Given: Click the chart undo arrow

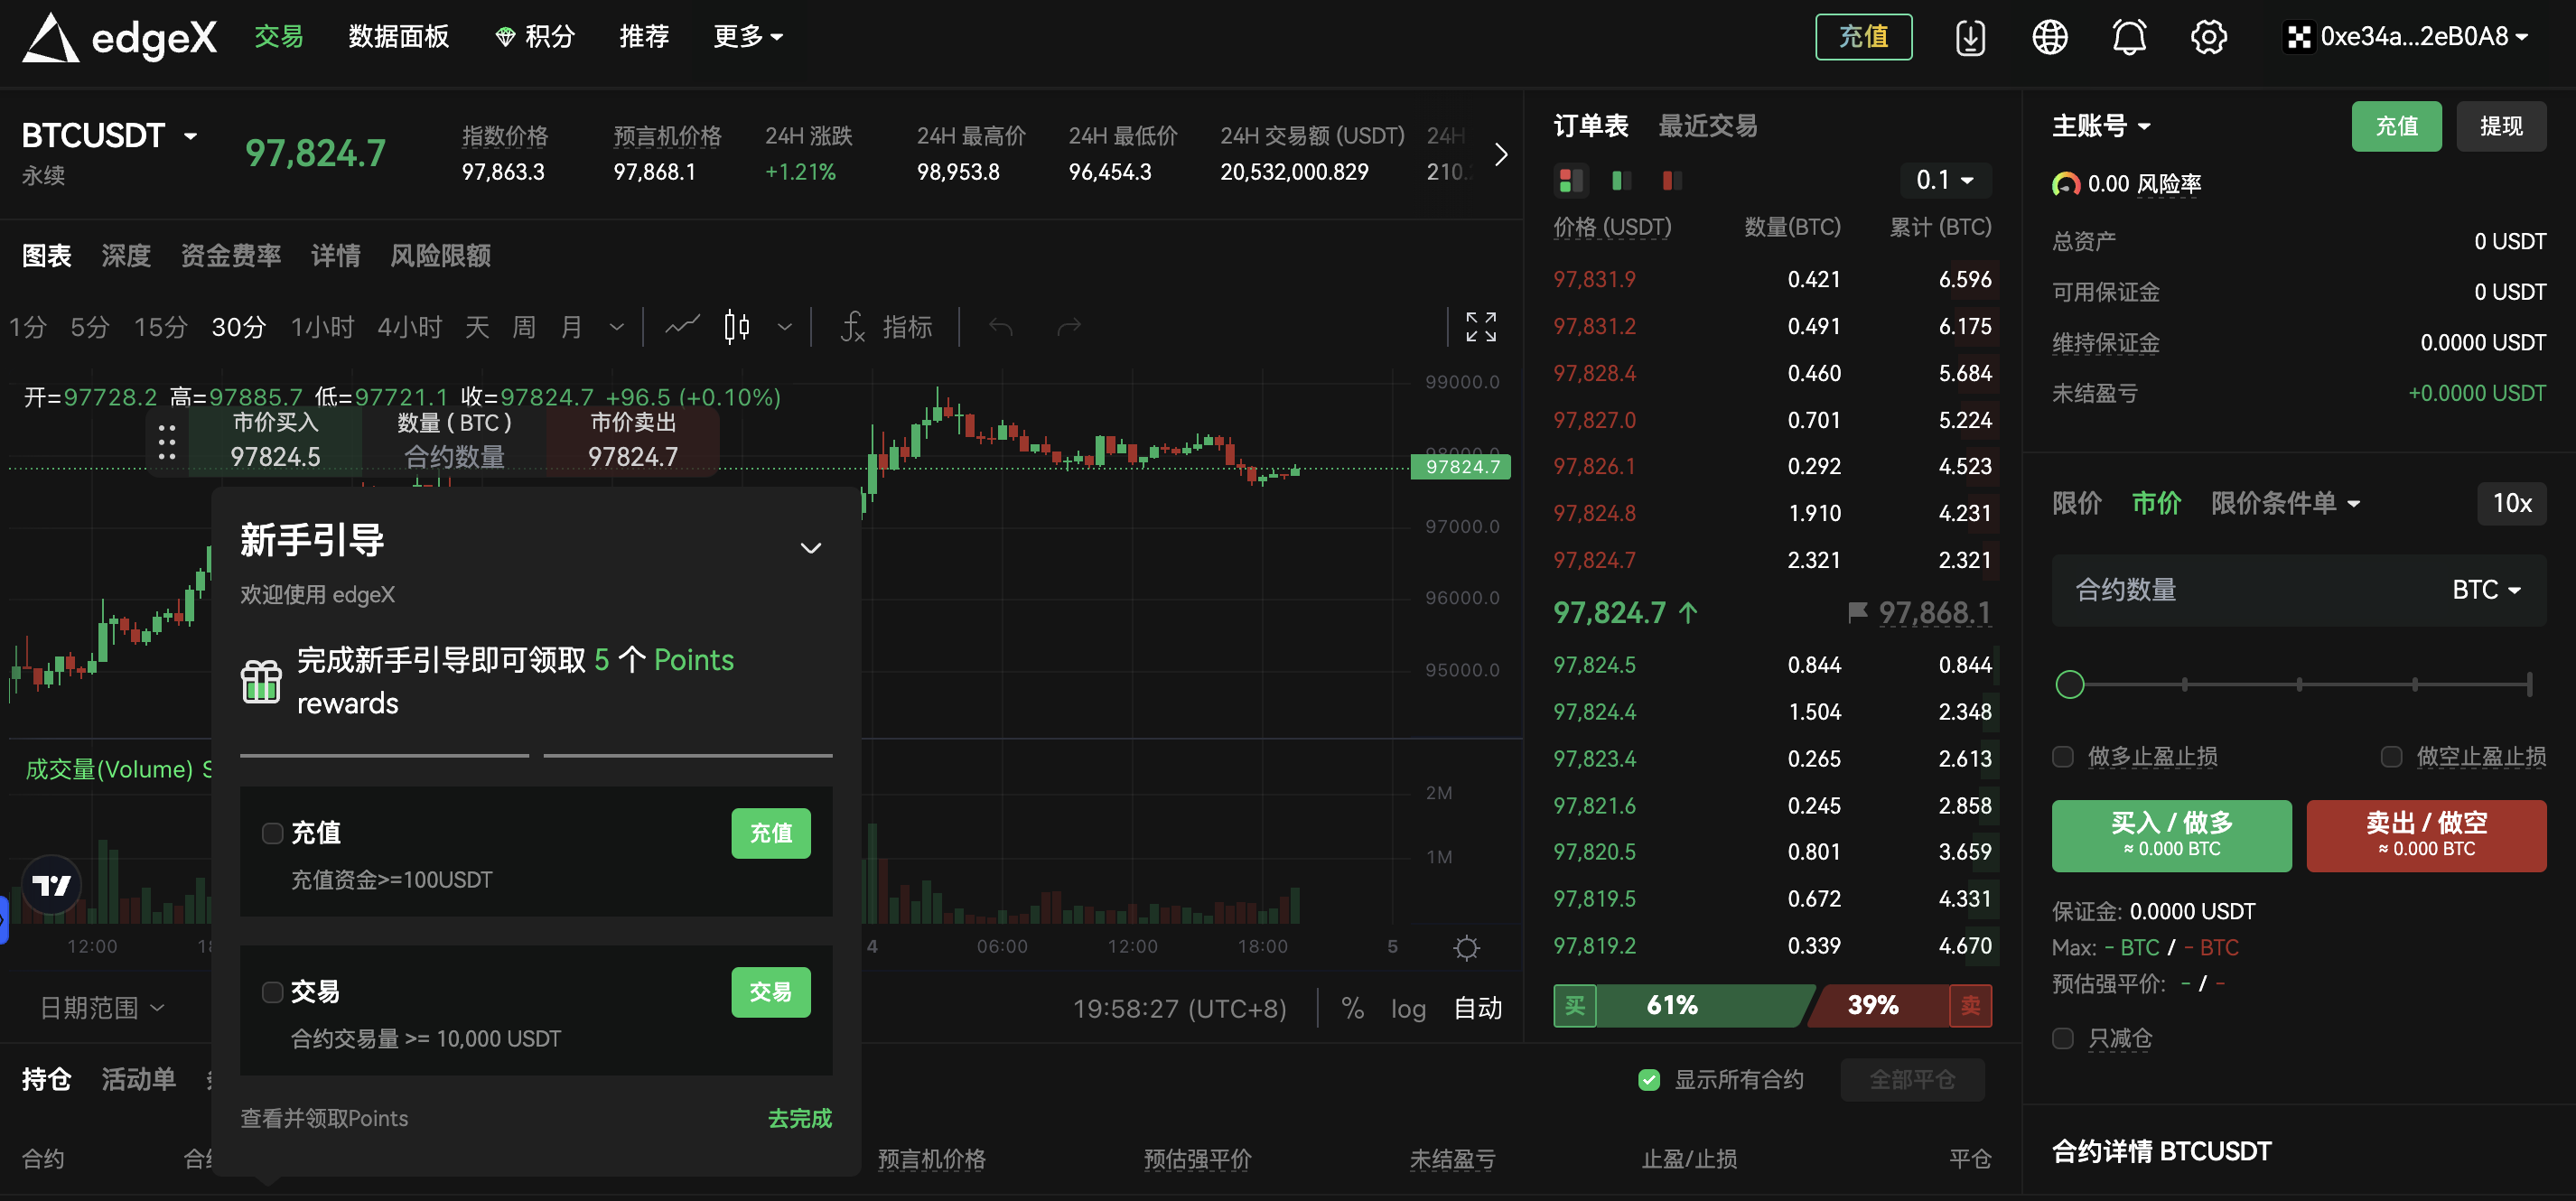Looking at the screenshot, I should 1000,326.
